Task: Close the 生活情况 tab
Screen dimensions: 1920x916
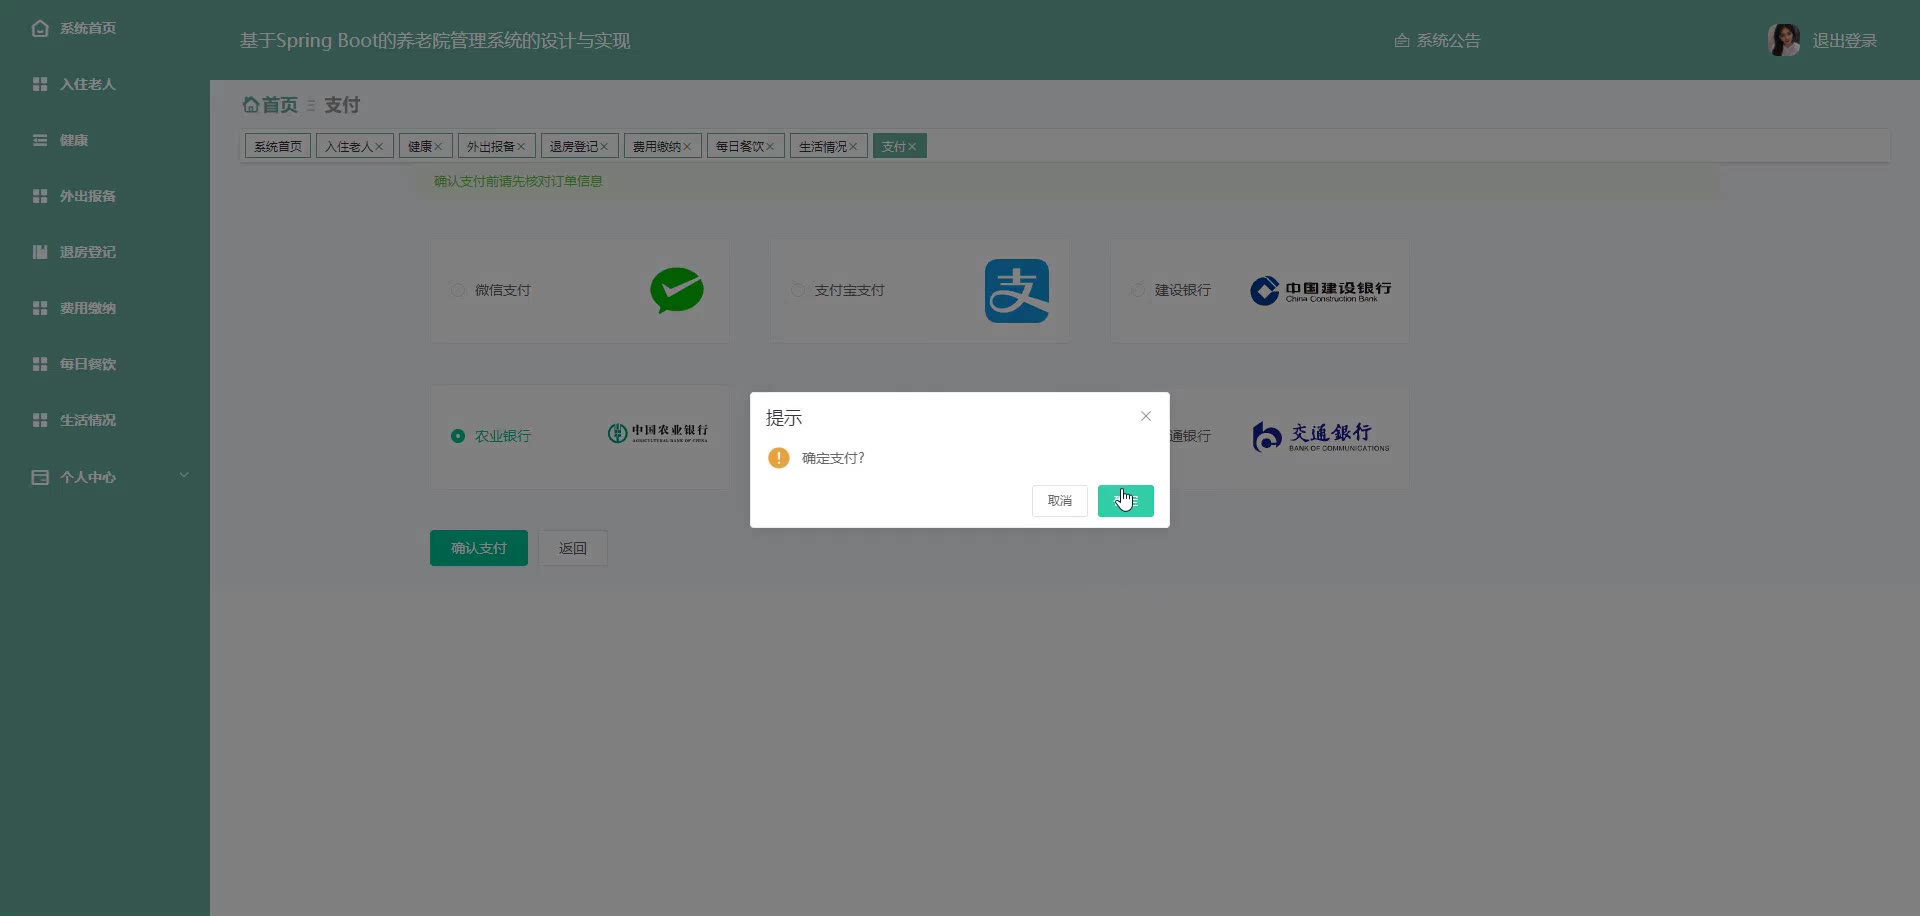Action: (853, 147)
